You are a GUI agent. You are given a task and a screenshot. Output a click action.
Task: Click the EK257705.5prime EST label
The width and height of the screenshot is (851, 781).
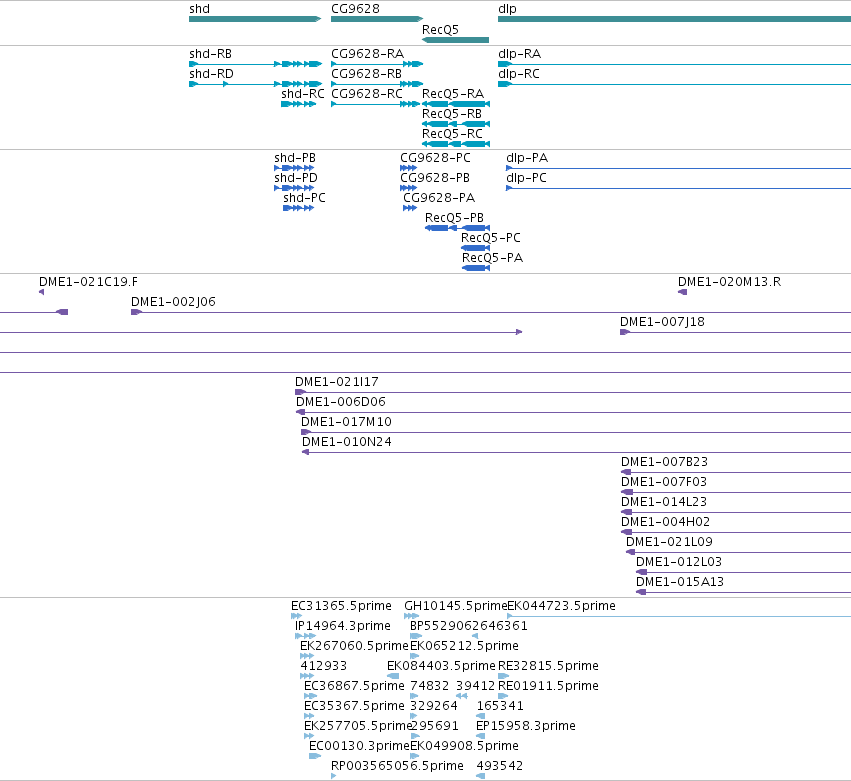click(x=358, y=727)
